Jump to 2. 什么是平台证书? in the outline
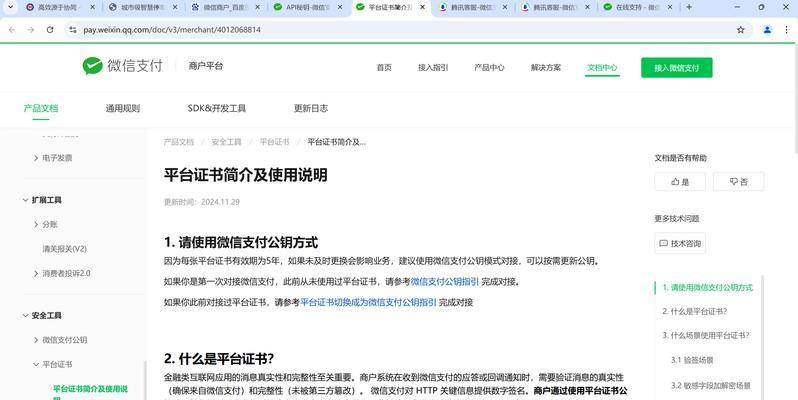Viewport: 798px width, 400px height. (x=695, y=311)
